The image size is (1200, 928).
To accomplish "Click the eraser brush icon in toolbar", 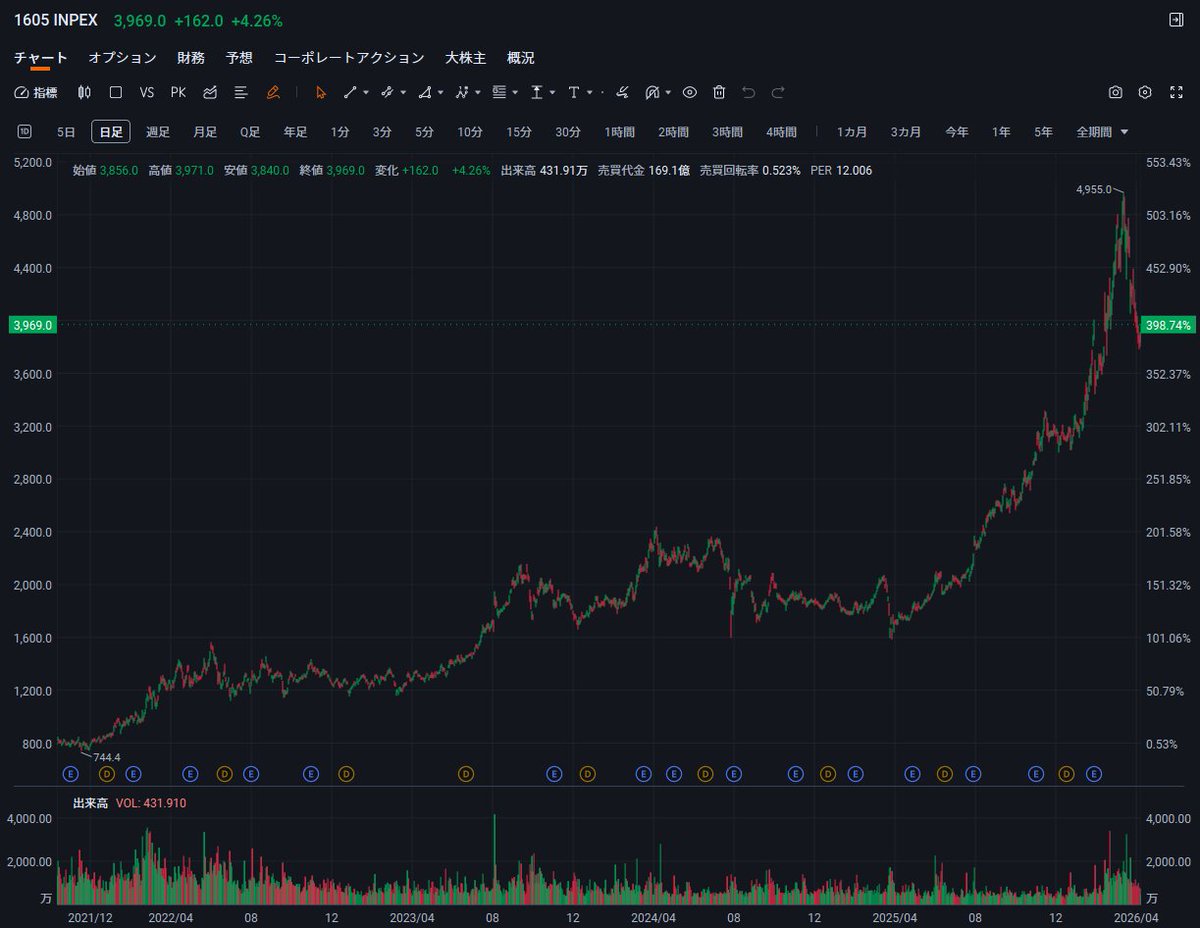I will 622,92.
